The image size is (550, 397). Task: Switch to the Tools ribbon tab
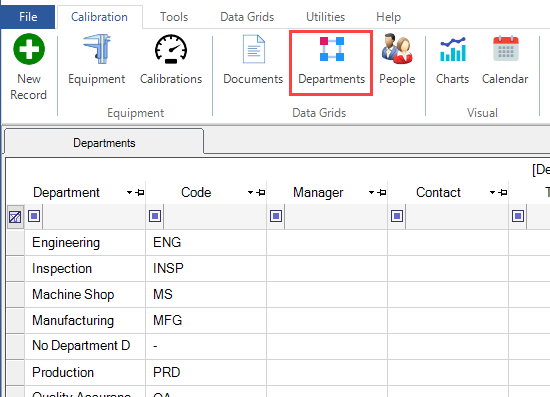coord(174,17)
